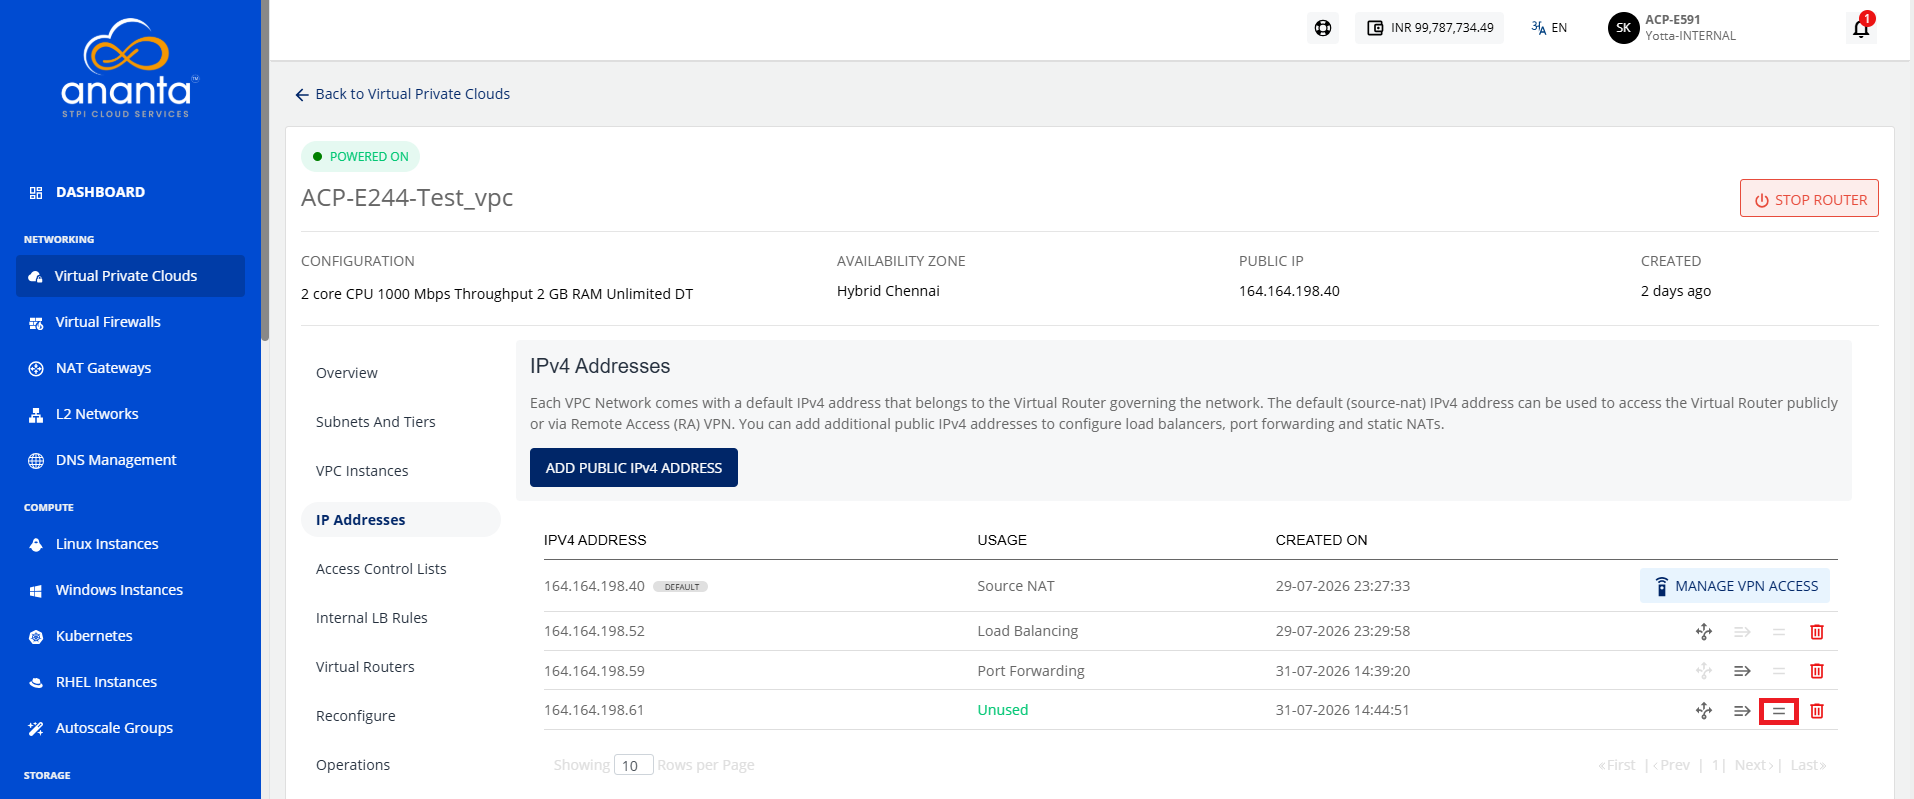Delete IP address 164.164.198.59
Screen dimensions: 1914x799
(x=1817, y=671)
